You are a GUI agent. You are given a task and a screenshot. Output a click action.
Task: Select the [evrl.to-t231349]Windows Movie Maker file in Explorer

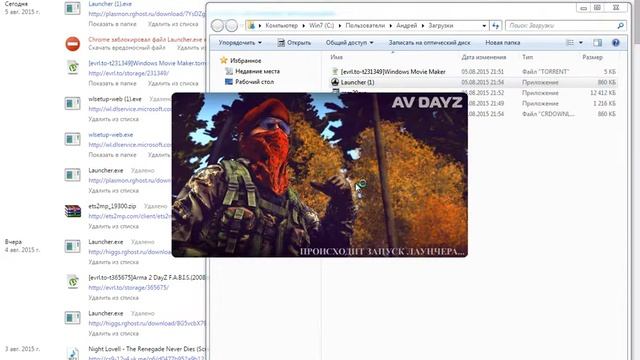pyautogui.click(x=393, y=71)
